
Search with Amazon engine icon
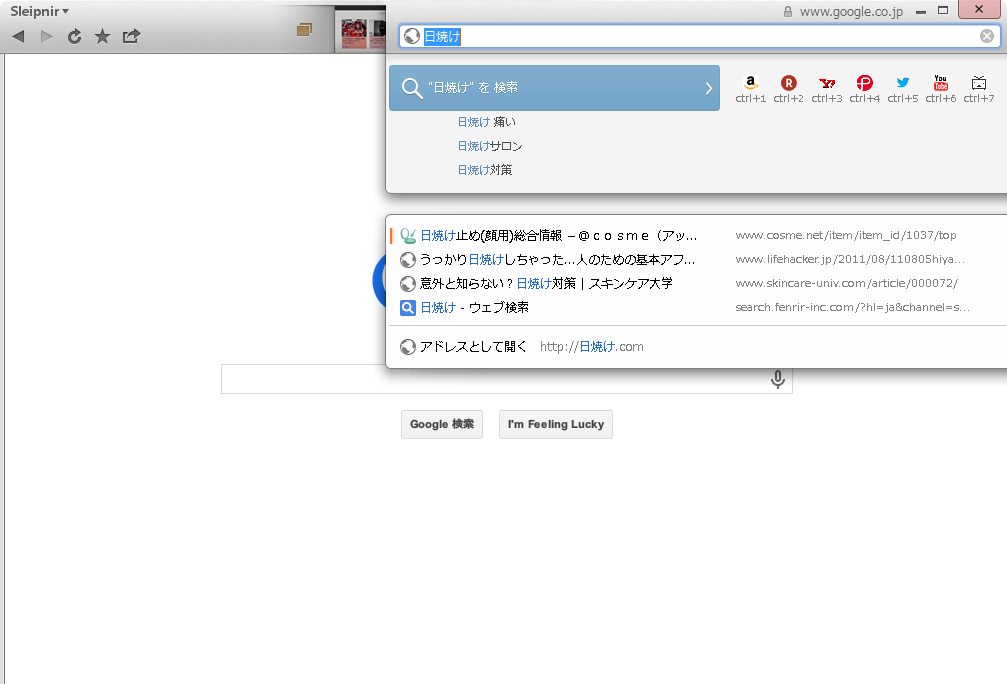tap(750, 83)
